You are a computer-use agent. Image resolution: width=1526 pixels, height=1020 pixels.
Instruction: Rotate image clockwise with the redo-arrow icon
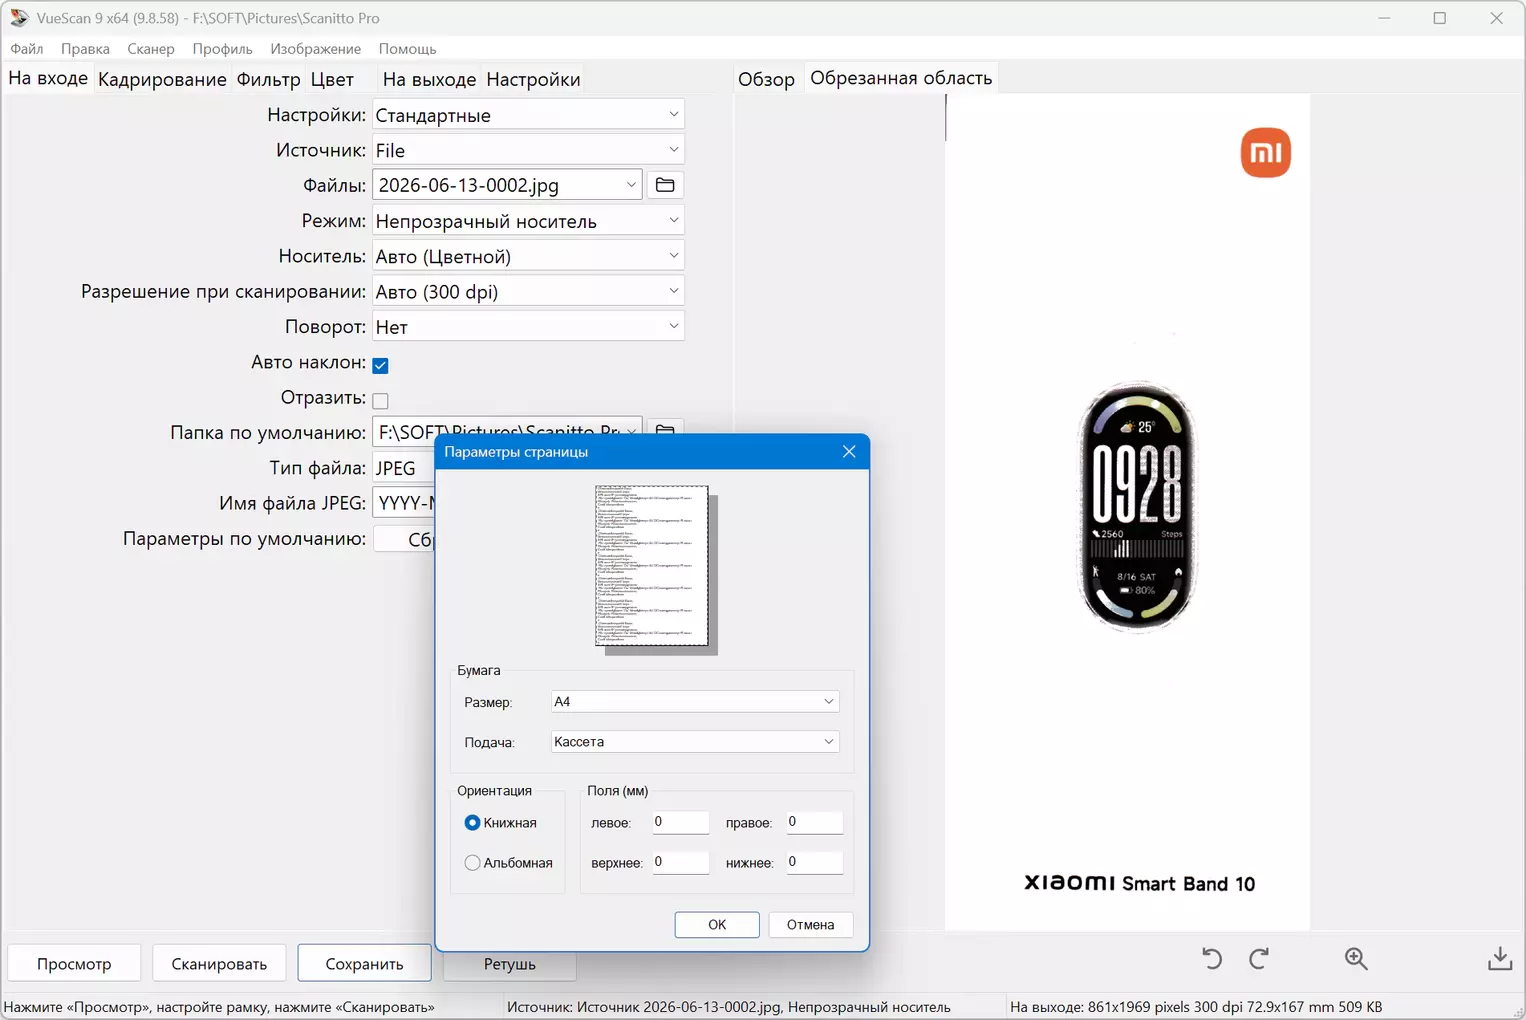tap(1259, 959)
